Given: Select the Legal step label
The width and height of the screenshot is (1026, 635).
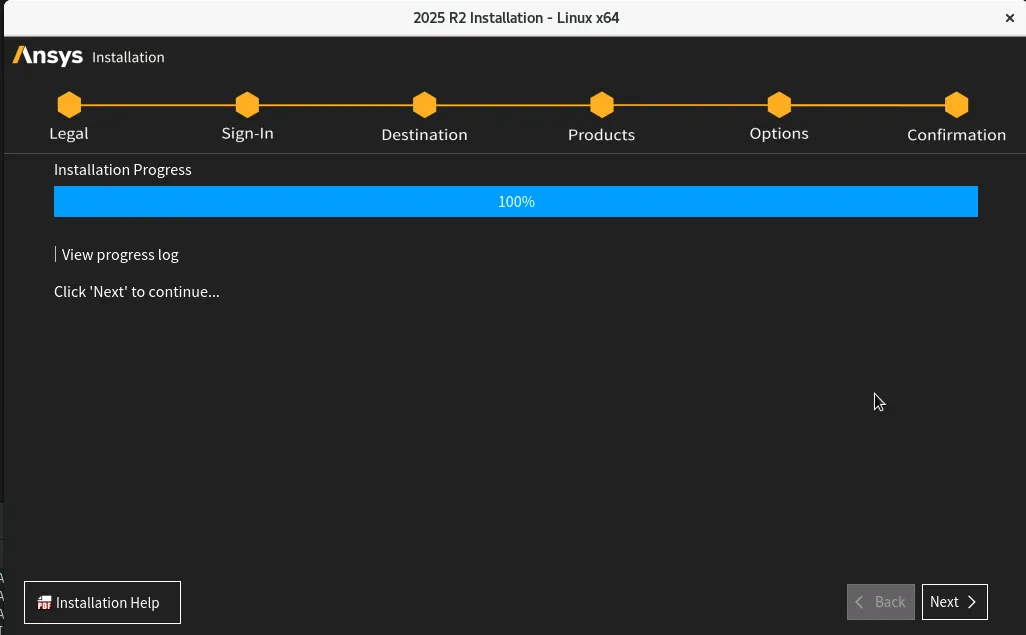Looking at the screenshot, I should coord(69,134).
